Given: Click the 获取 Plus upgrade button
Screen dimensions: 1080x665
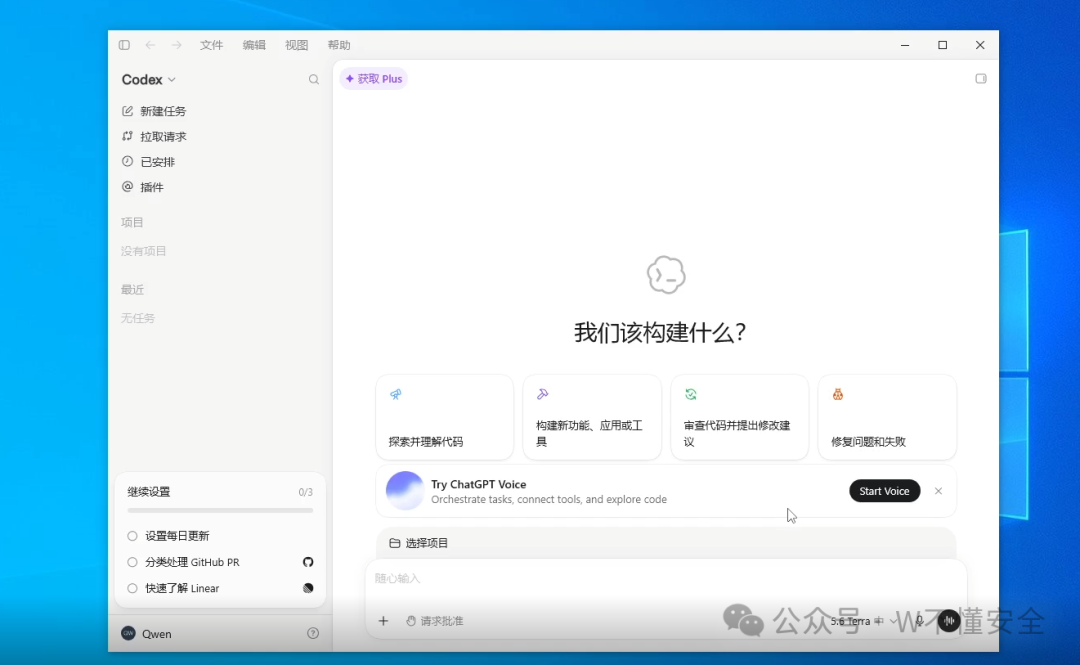Looking at the screenshot, I should pyautogui.click(x=374, y=79).
